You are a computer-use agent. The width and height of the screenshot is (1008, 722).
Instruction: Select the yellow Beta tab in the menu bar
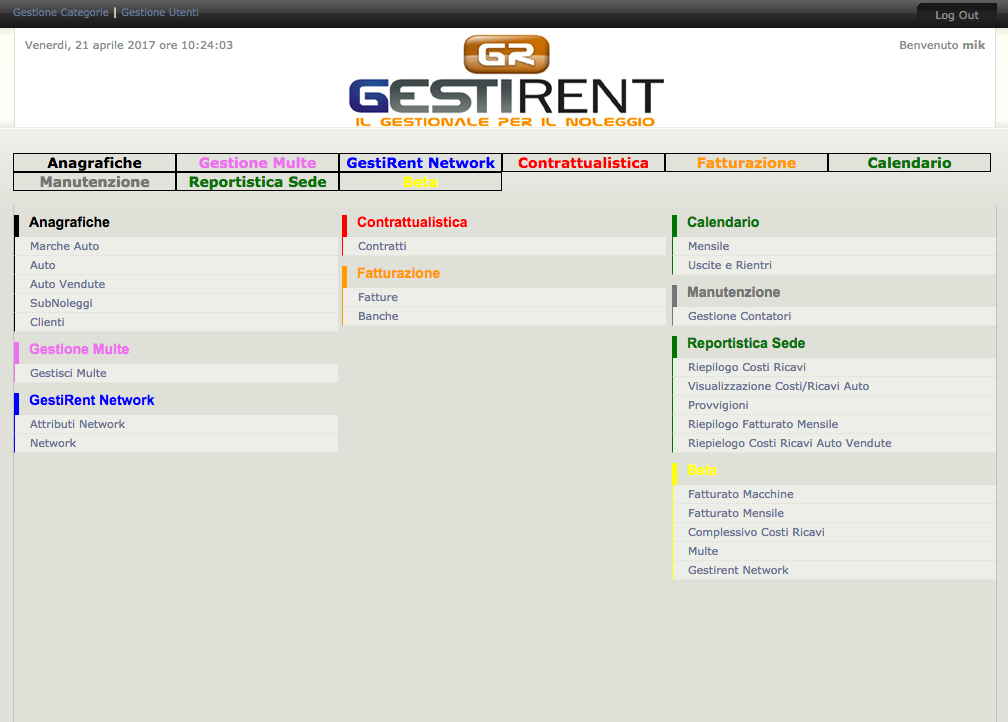point(420,182)
